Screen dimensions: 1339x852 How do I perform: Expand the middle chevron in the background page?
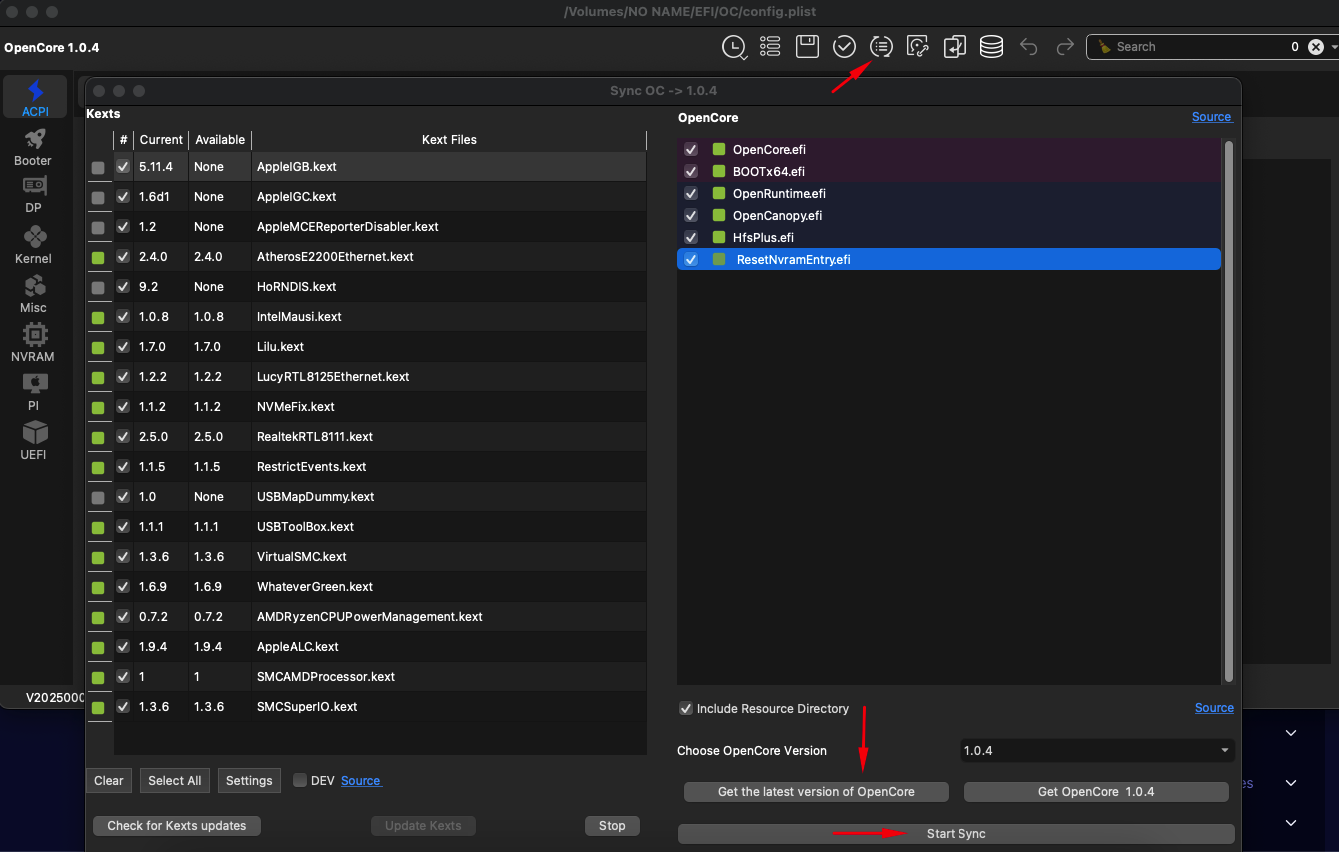(x=1291, y=783)
